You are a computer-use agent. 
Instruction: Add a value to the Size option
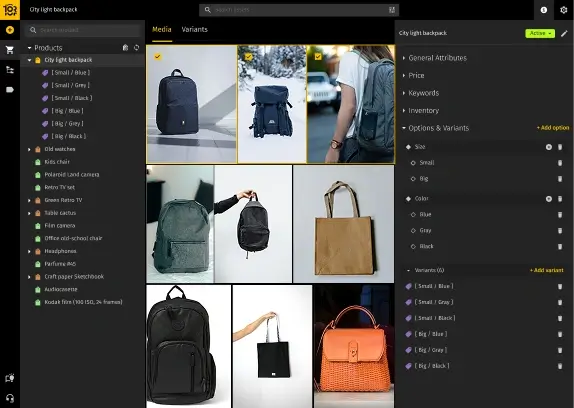coord(548,147)
